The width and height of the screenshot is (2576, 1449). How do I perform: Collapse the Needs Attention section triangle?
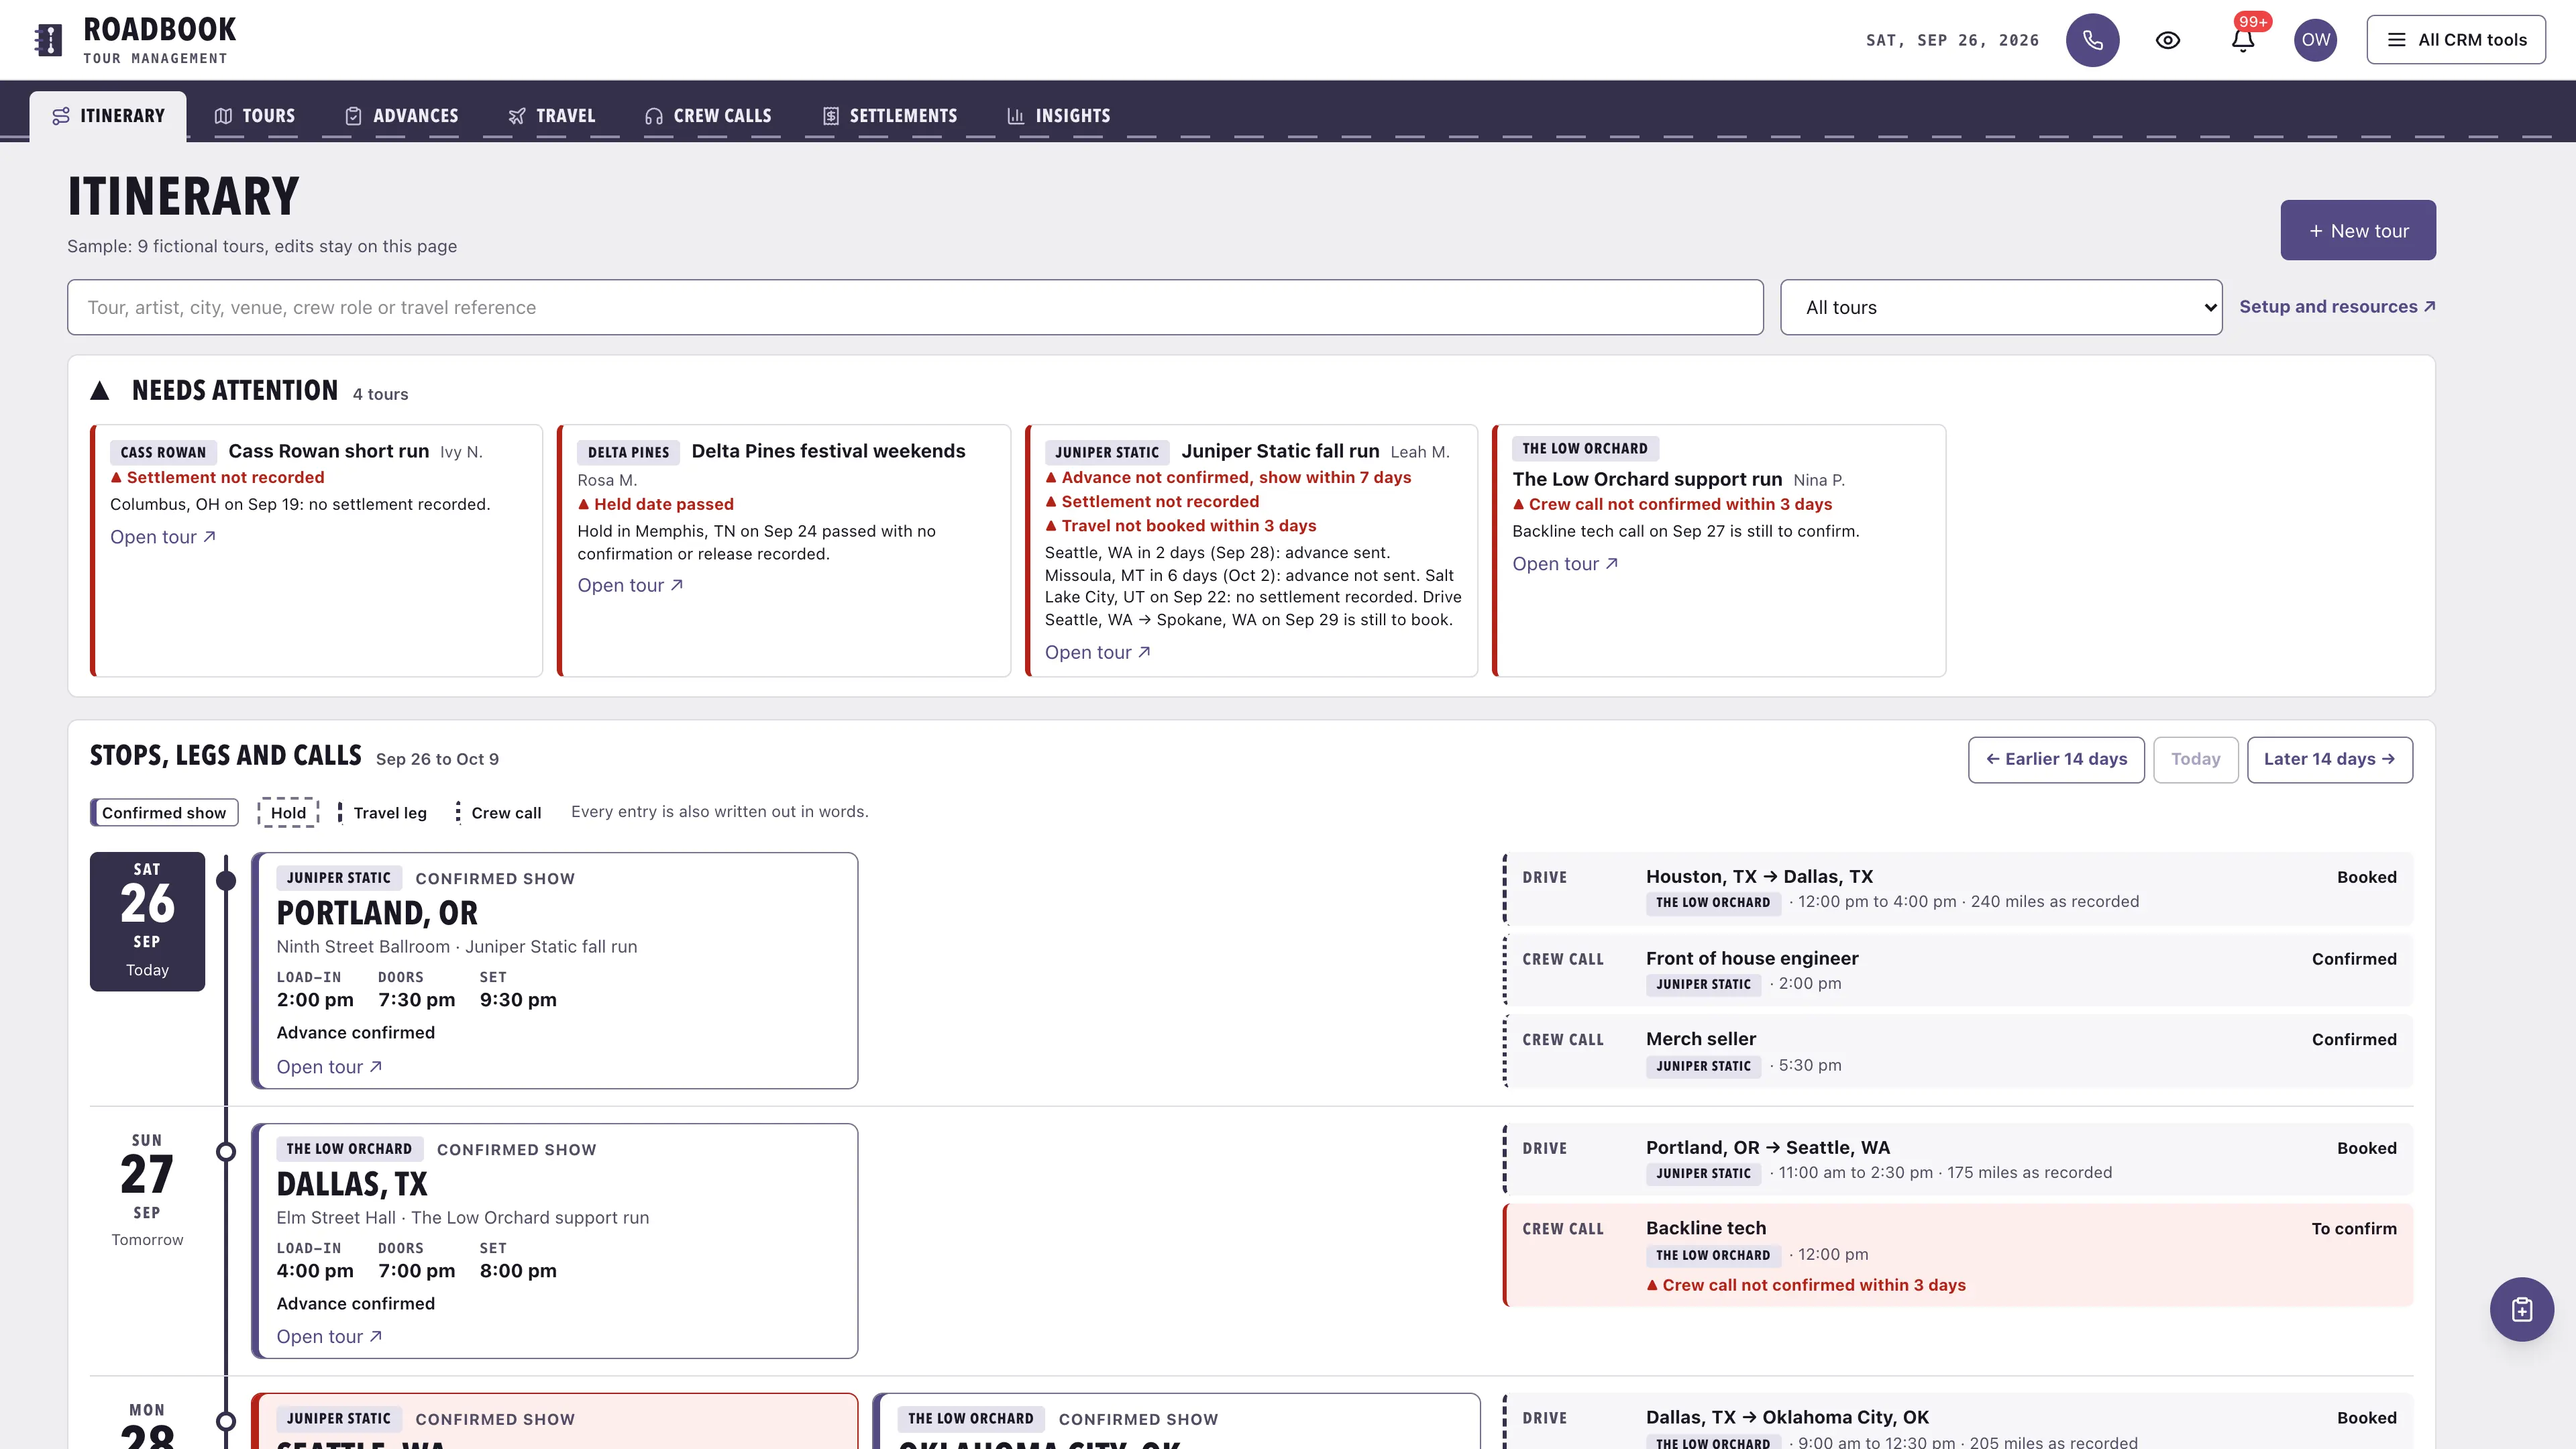pyautogui.click(x=99, y=391)
